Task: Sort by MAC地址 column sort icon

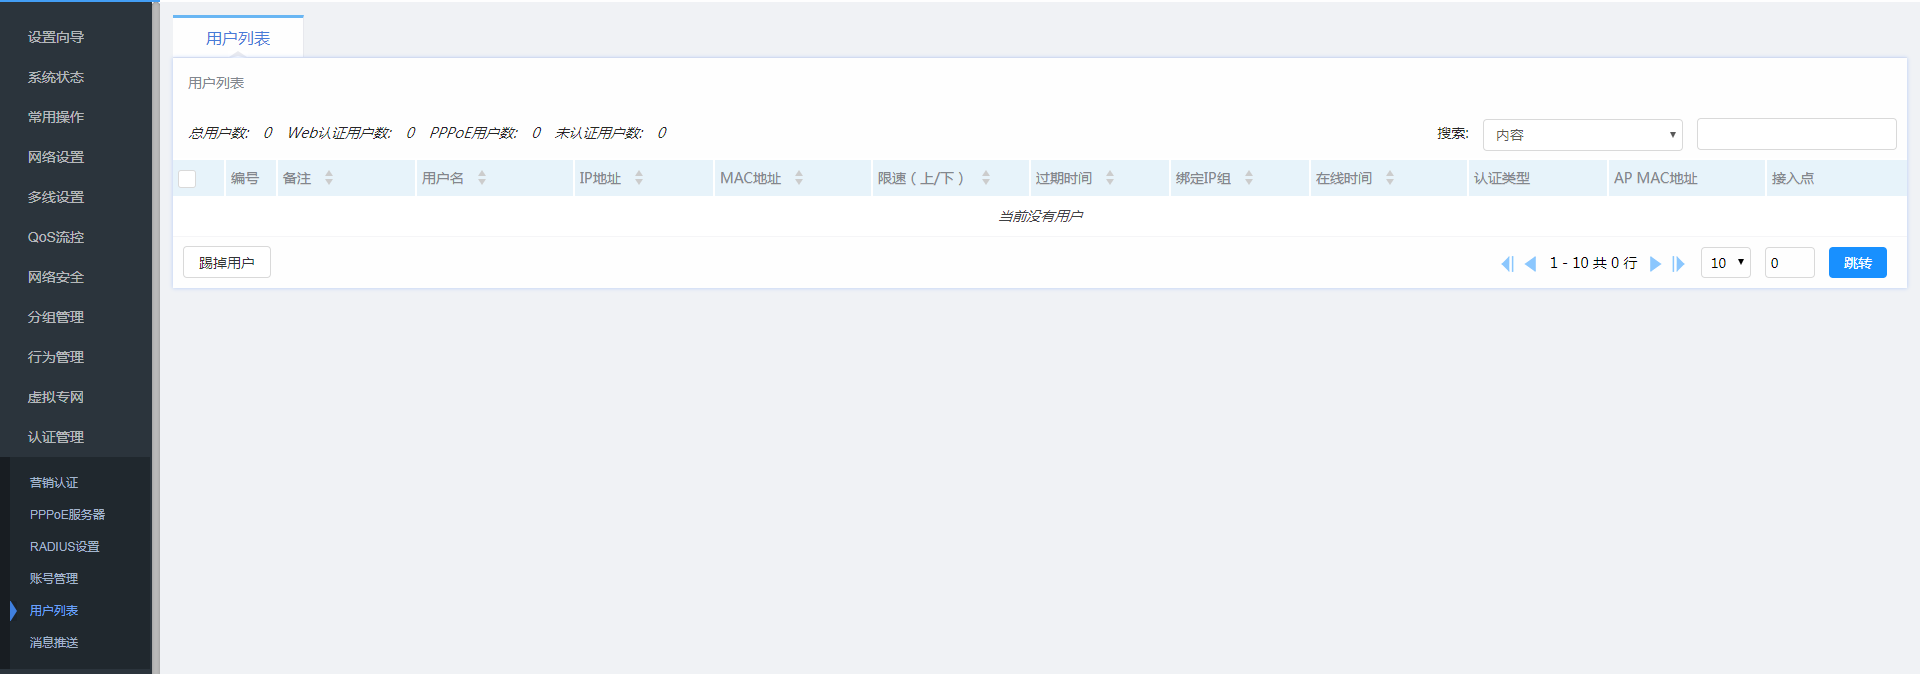Action: [799, 178]
